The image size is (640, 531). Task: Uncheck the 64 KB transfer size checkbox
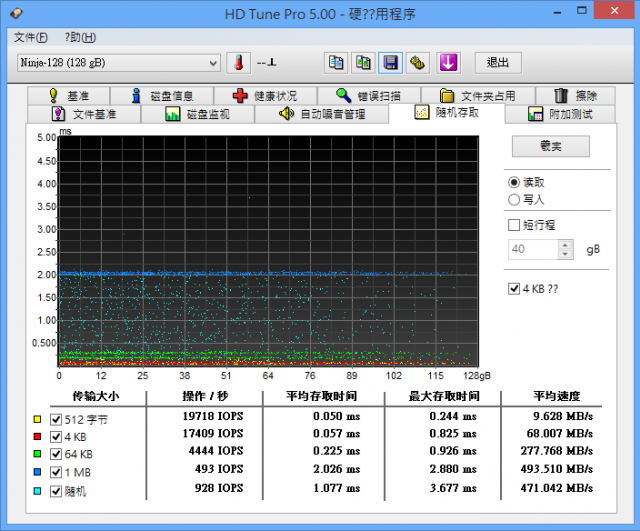pos(56,454)
